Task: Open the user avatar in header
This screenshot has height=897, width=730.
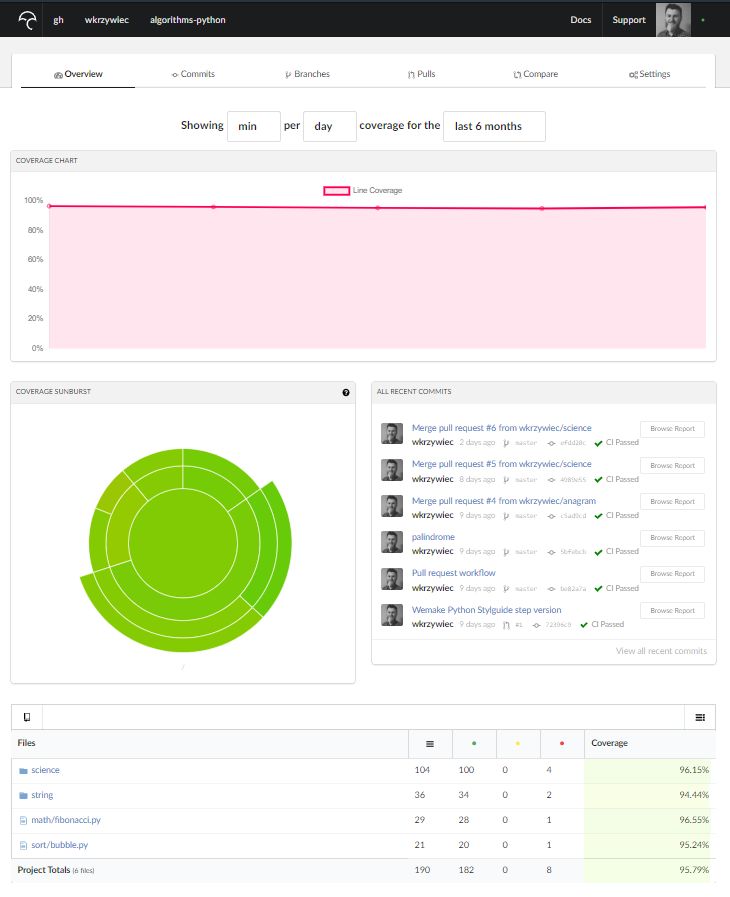Action: click(673, 20)
